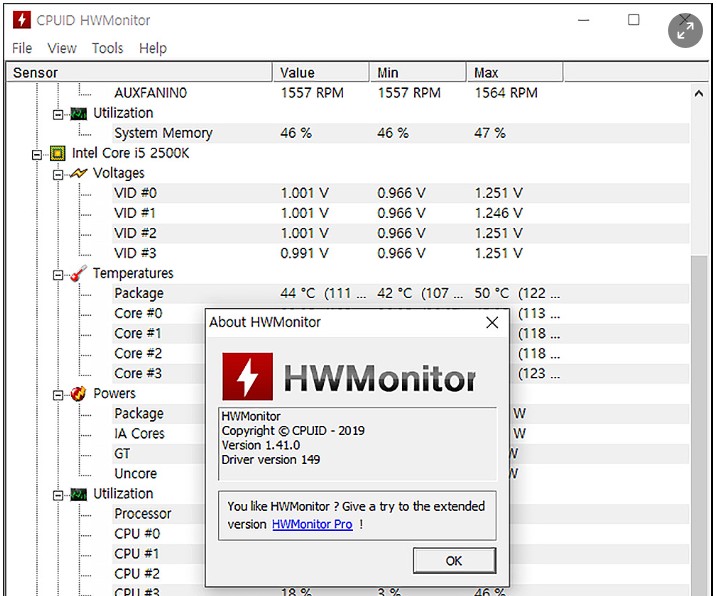Click the Temperatures thermometer icon

pos(78,274)
